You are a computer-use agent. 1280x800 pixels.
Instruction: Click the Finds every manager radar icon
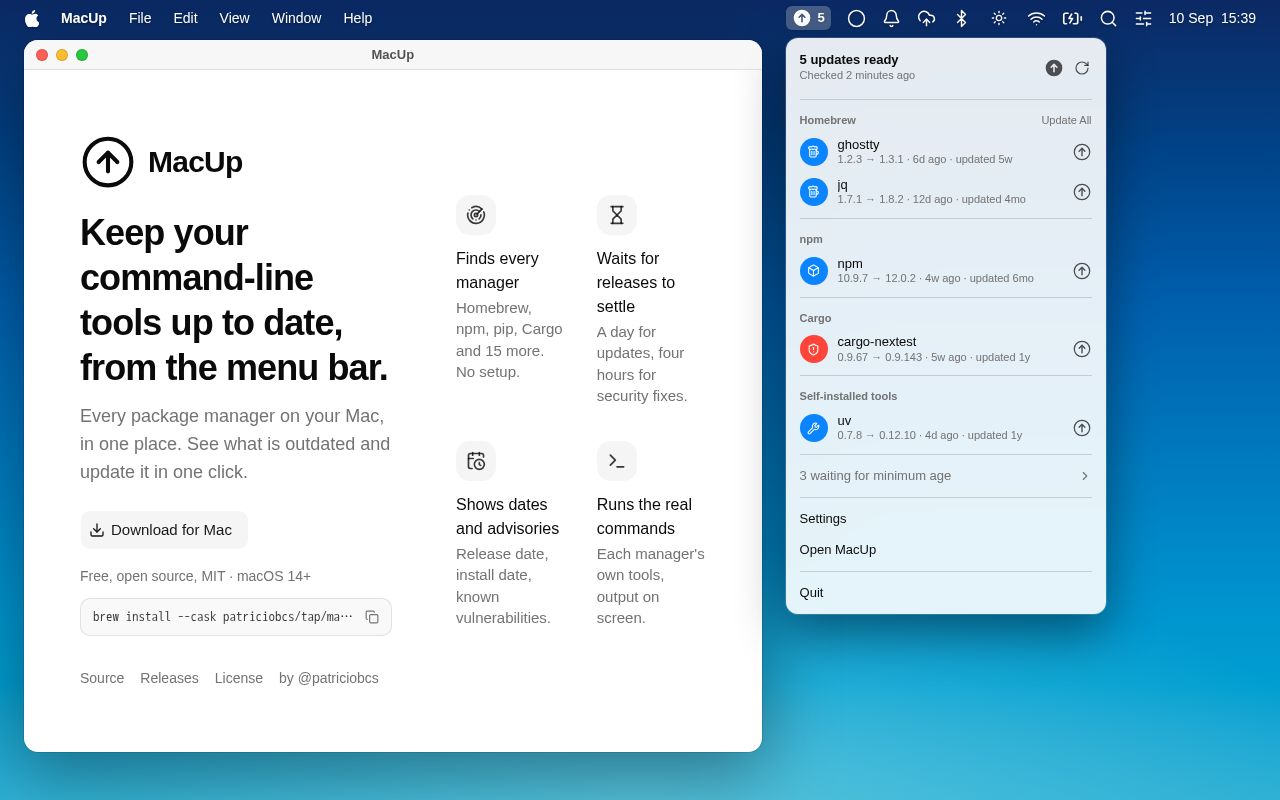[476, 215]
